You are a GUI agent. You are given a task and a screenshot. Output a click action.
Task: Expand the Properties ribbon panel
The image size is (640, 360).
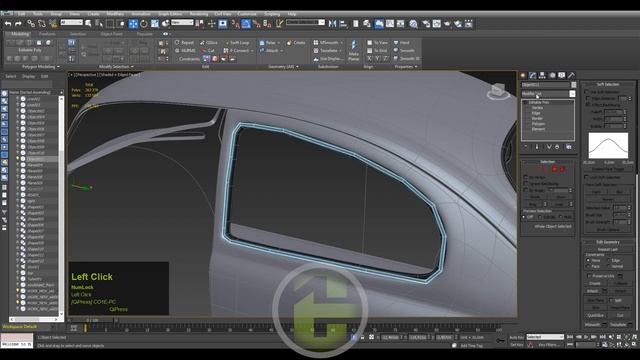(406, 67)
